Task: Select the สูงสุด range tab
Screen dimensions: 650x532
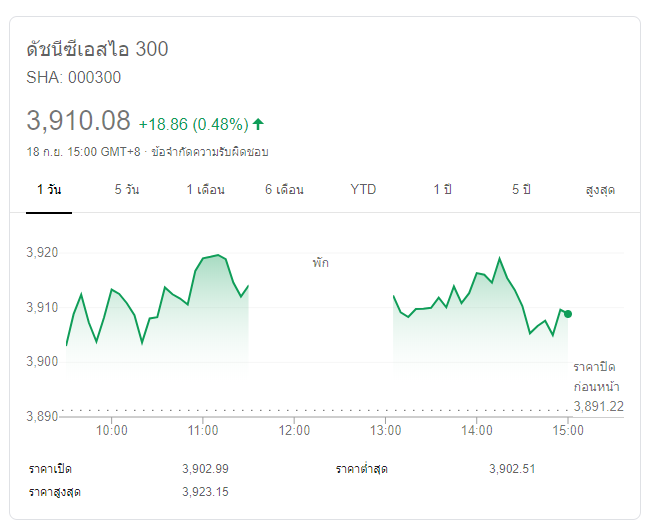Action: pyautogui.click(x=599, y=189)
